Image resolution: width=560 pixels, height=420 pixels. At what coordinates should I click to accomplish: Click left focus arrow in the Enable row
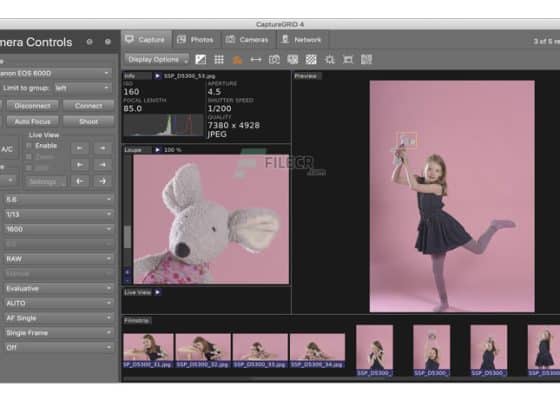click(x=80, y=148)
